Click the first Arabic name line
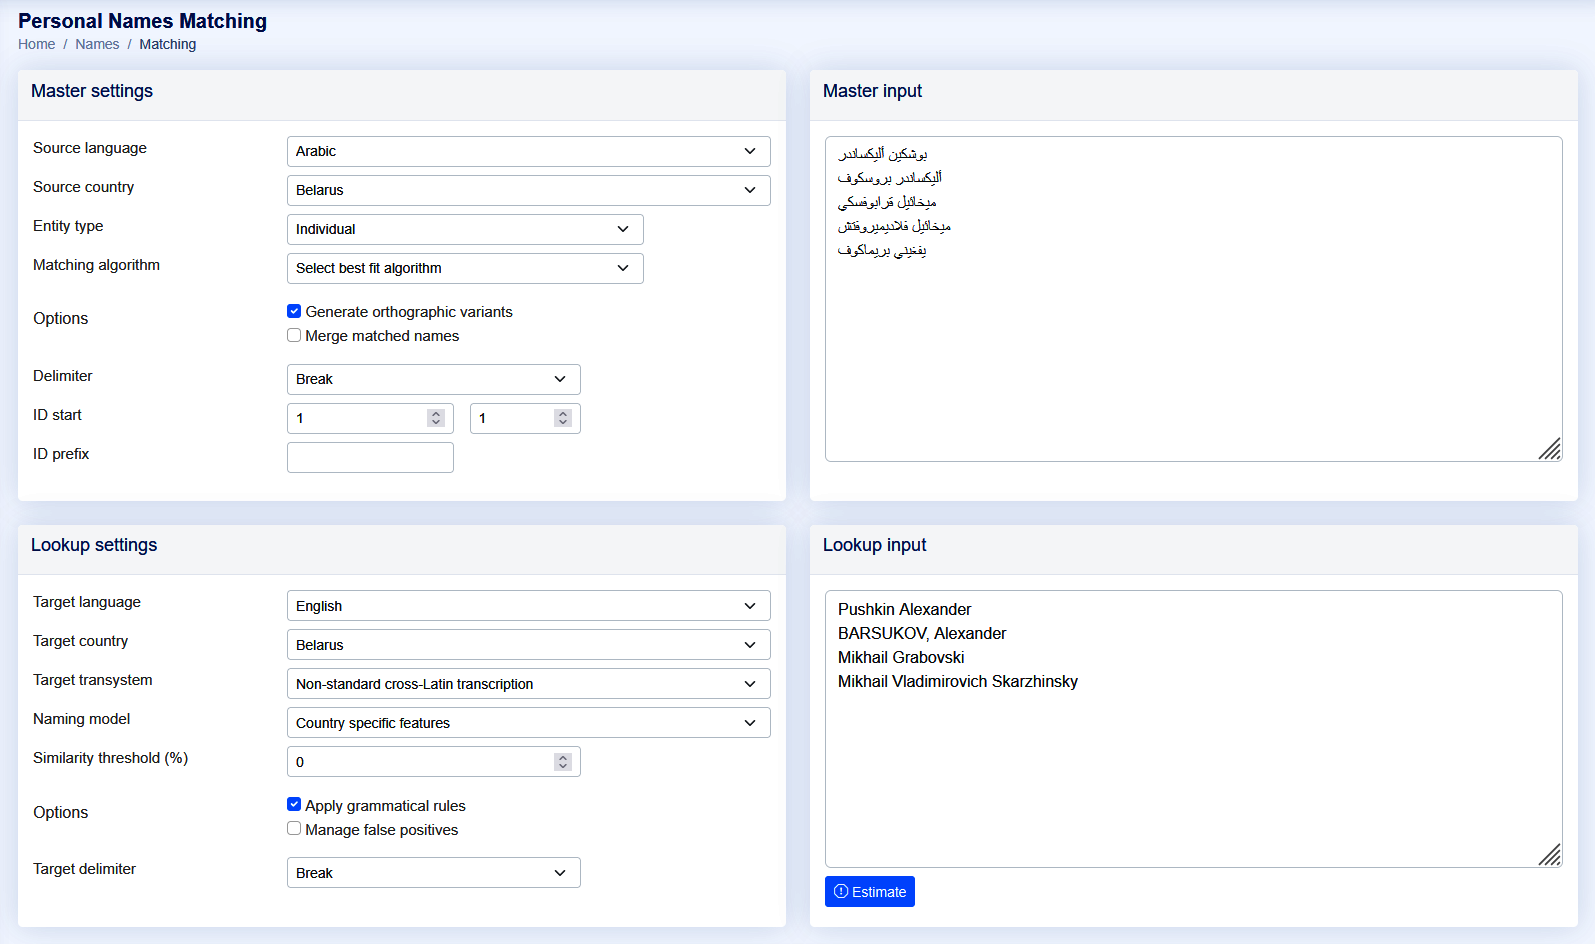1595x944 pixels. [x=883, y=154]
